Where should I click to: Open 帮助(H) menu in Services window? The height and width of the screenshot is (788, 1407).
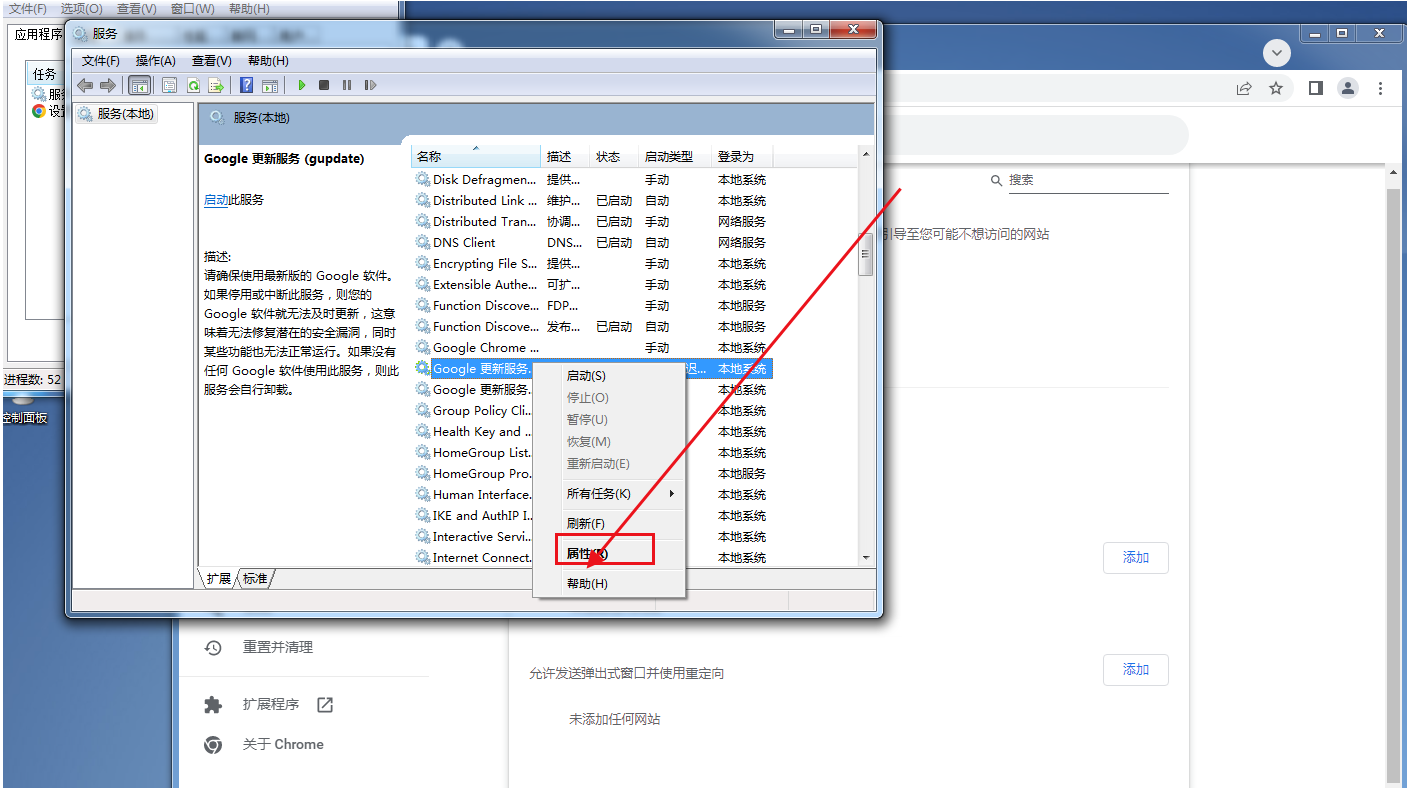click(x=268, y=61)
